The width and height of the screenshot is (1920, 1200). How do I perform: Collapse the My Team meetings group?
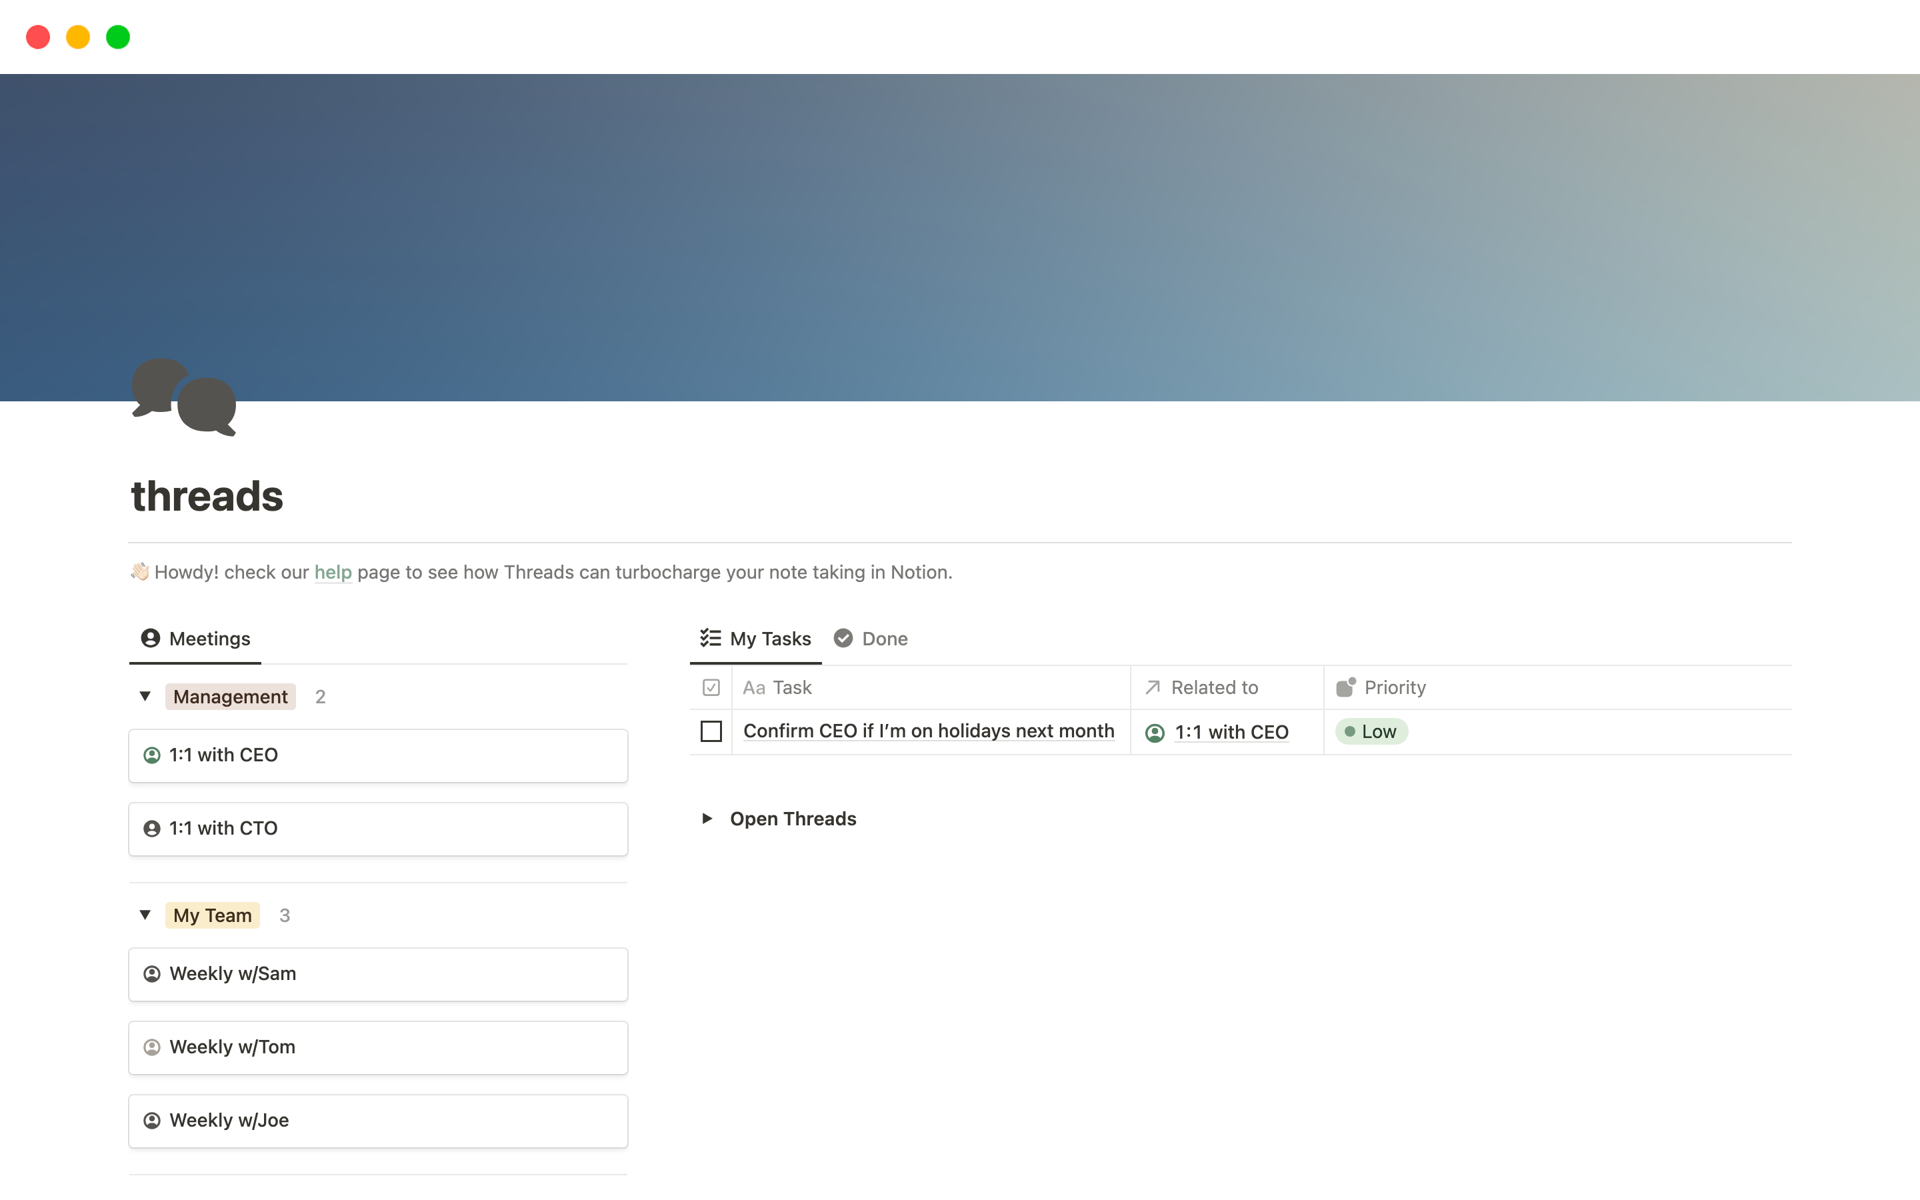[x=145, y=915]
